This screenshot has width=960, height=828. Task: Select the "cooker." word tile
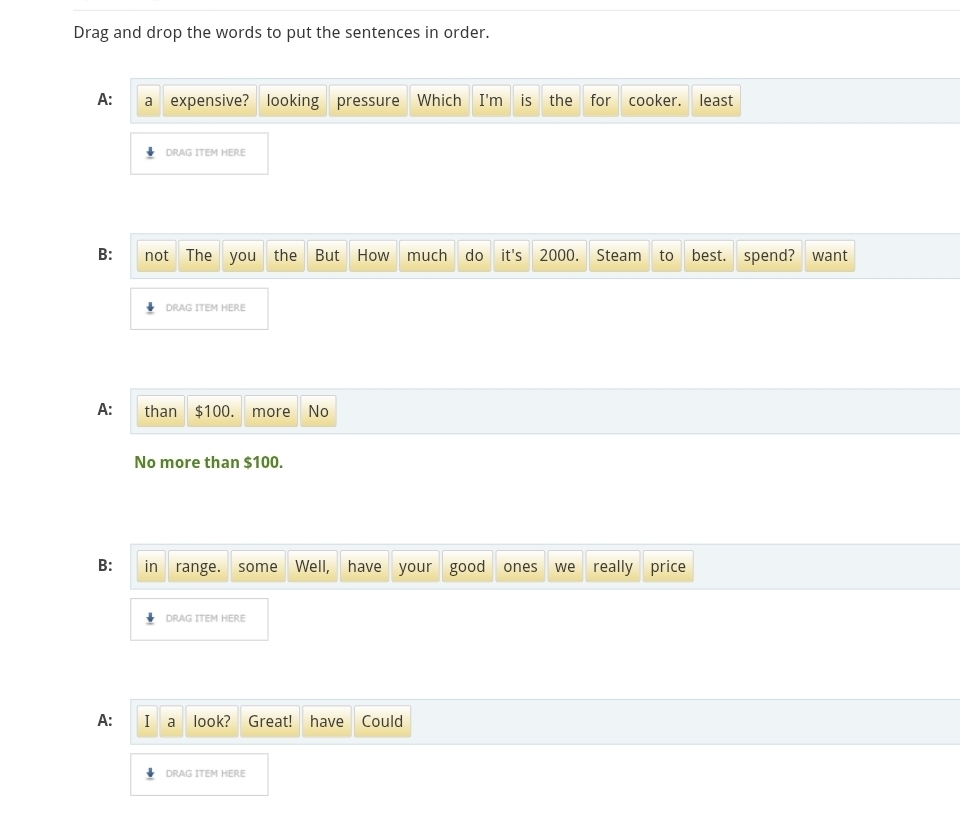tap(654, 101)
